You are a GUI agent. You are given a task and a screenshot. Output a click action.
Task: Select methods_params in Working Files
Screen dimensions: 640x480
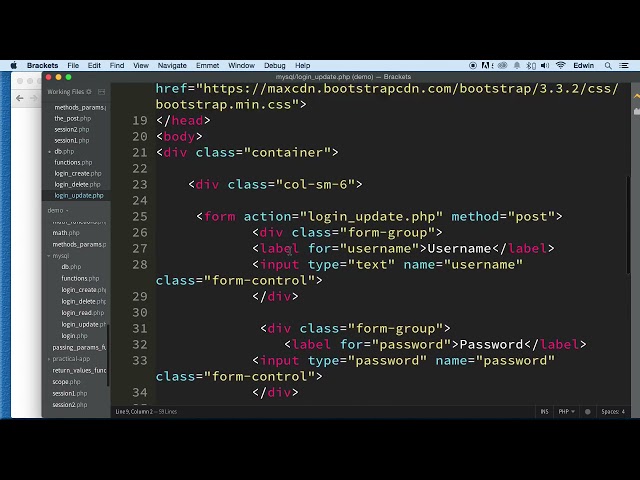click(80, 107)
